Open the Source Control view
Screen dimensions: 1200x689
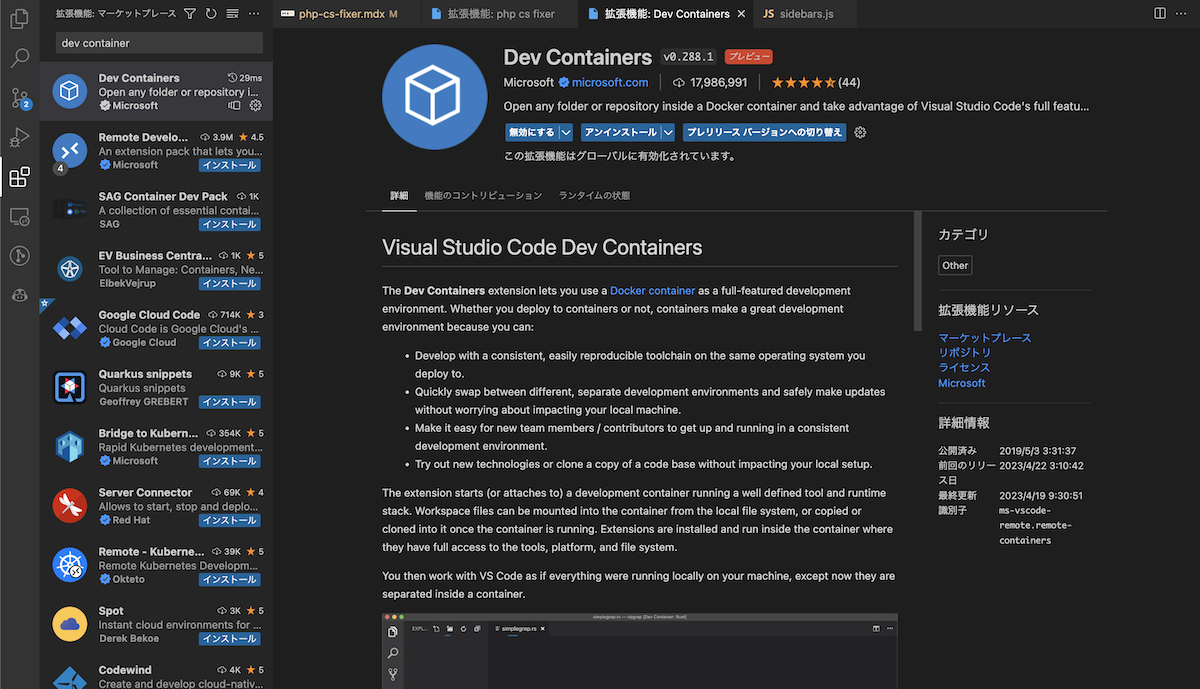(20, 98)
